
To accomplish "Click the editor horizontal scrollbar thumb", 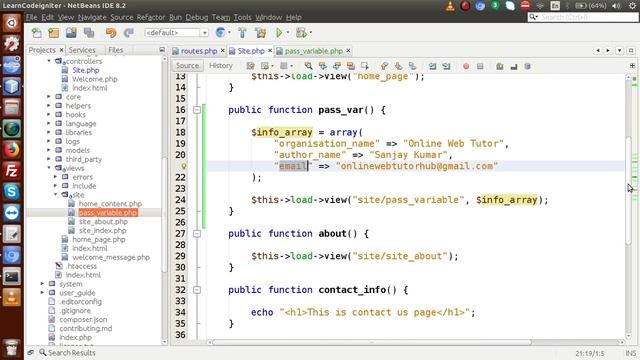I will point(371,342).
